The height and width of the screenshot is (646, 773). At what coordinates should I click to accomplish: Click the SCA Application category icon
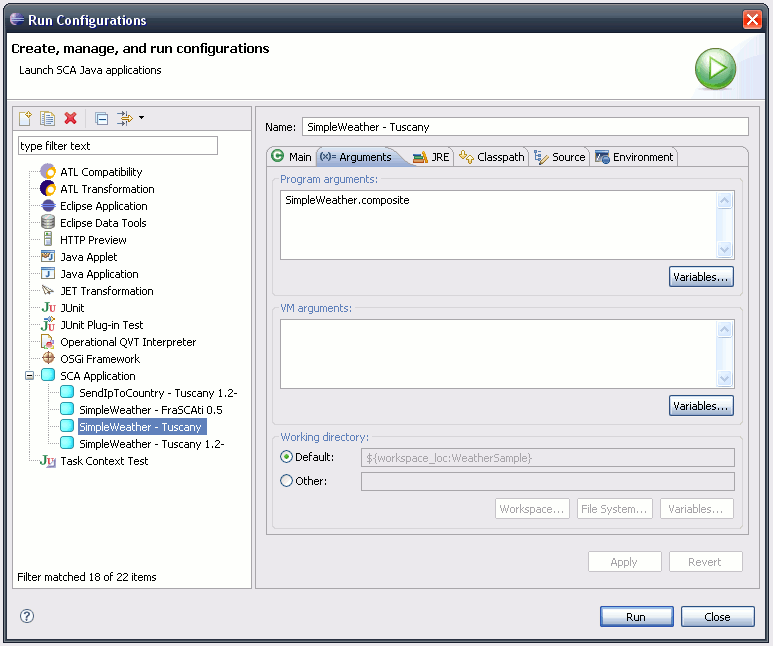(48, 375)
